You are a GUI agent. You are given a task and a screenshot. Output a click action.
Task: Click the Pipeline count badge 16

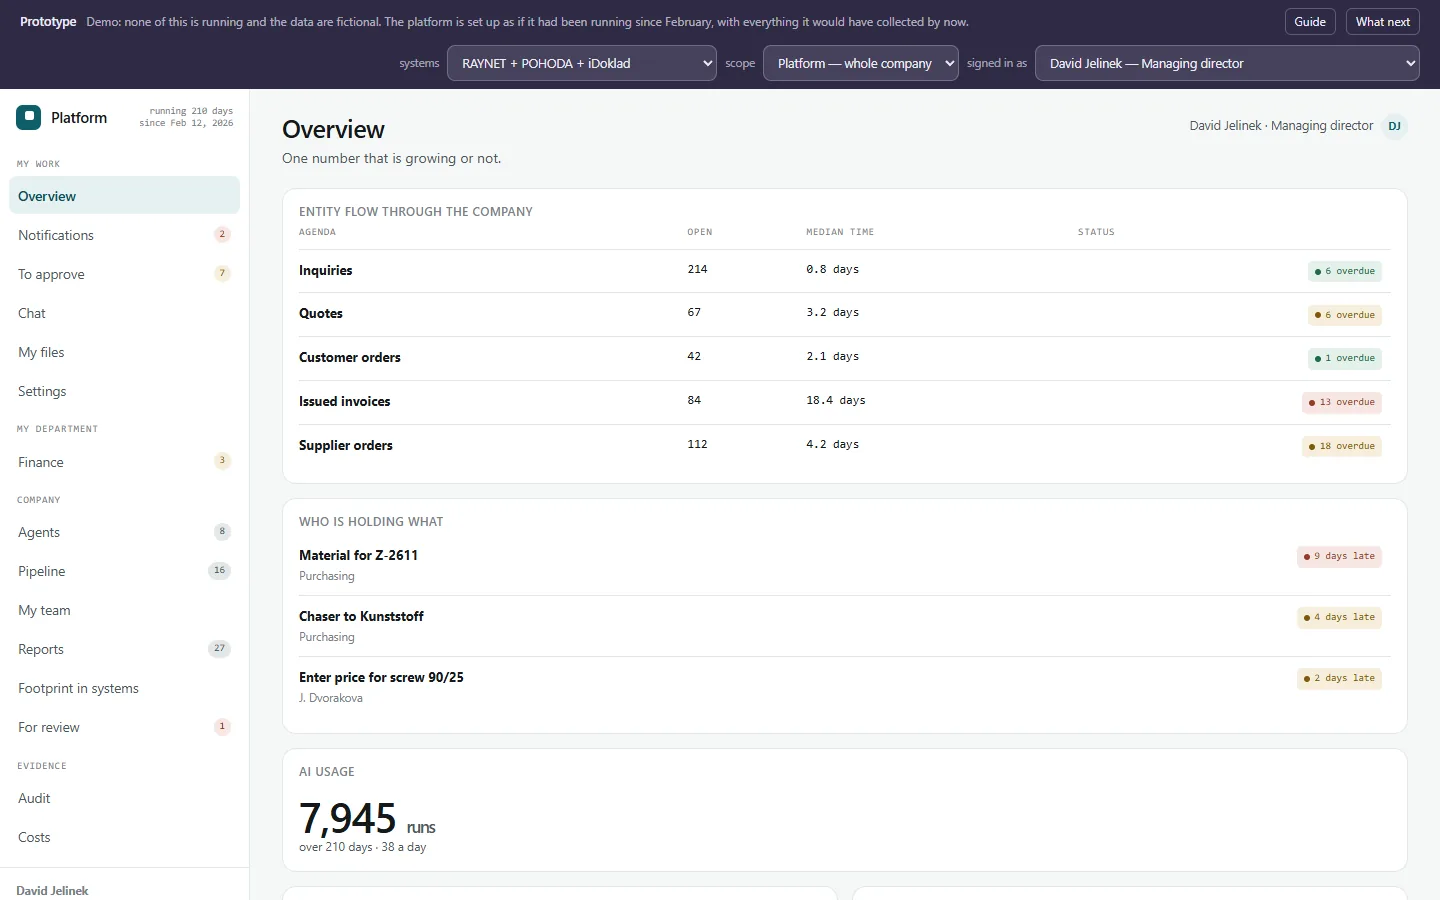(219, 571)
